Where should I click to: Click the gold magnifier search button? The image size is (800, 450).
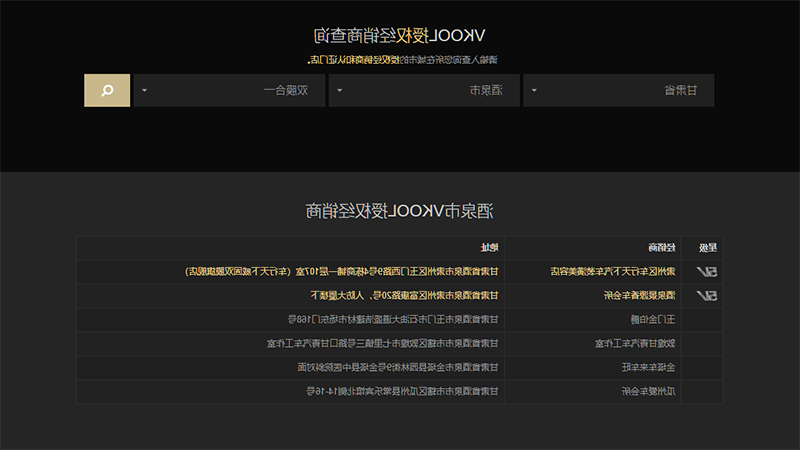point(107,90)
